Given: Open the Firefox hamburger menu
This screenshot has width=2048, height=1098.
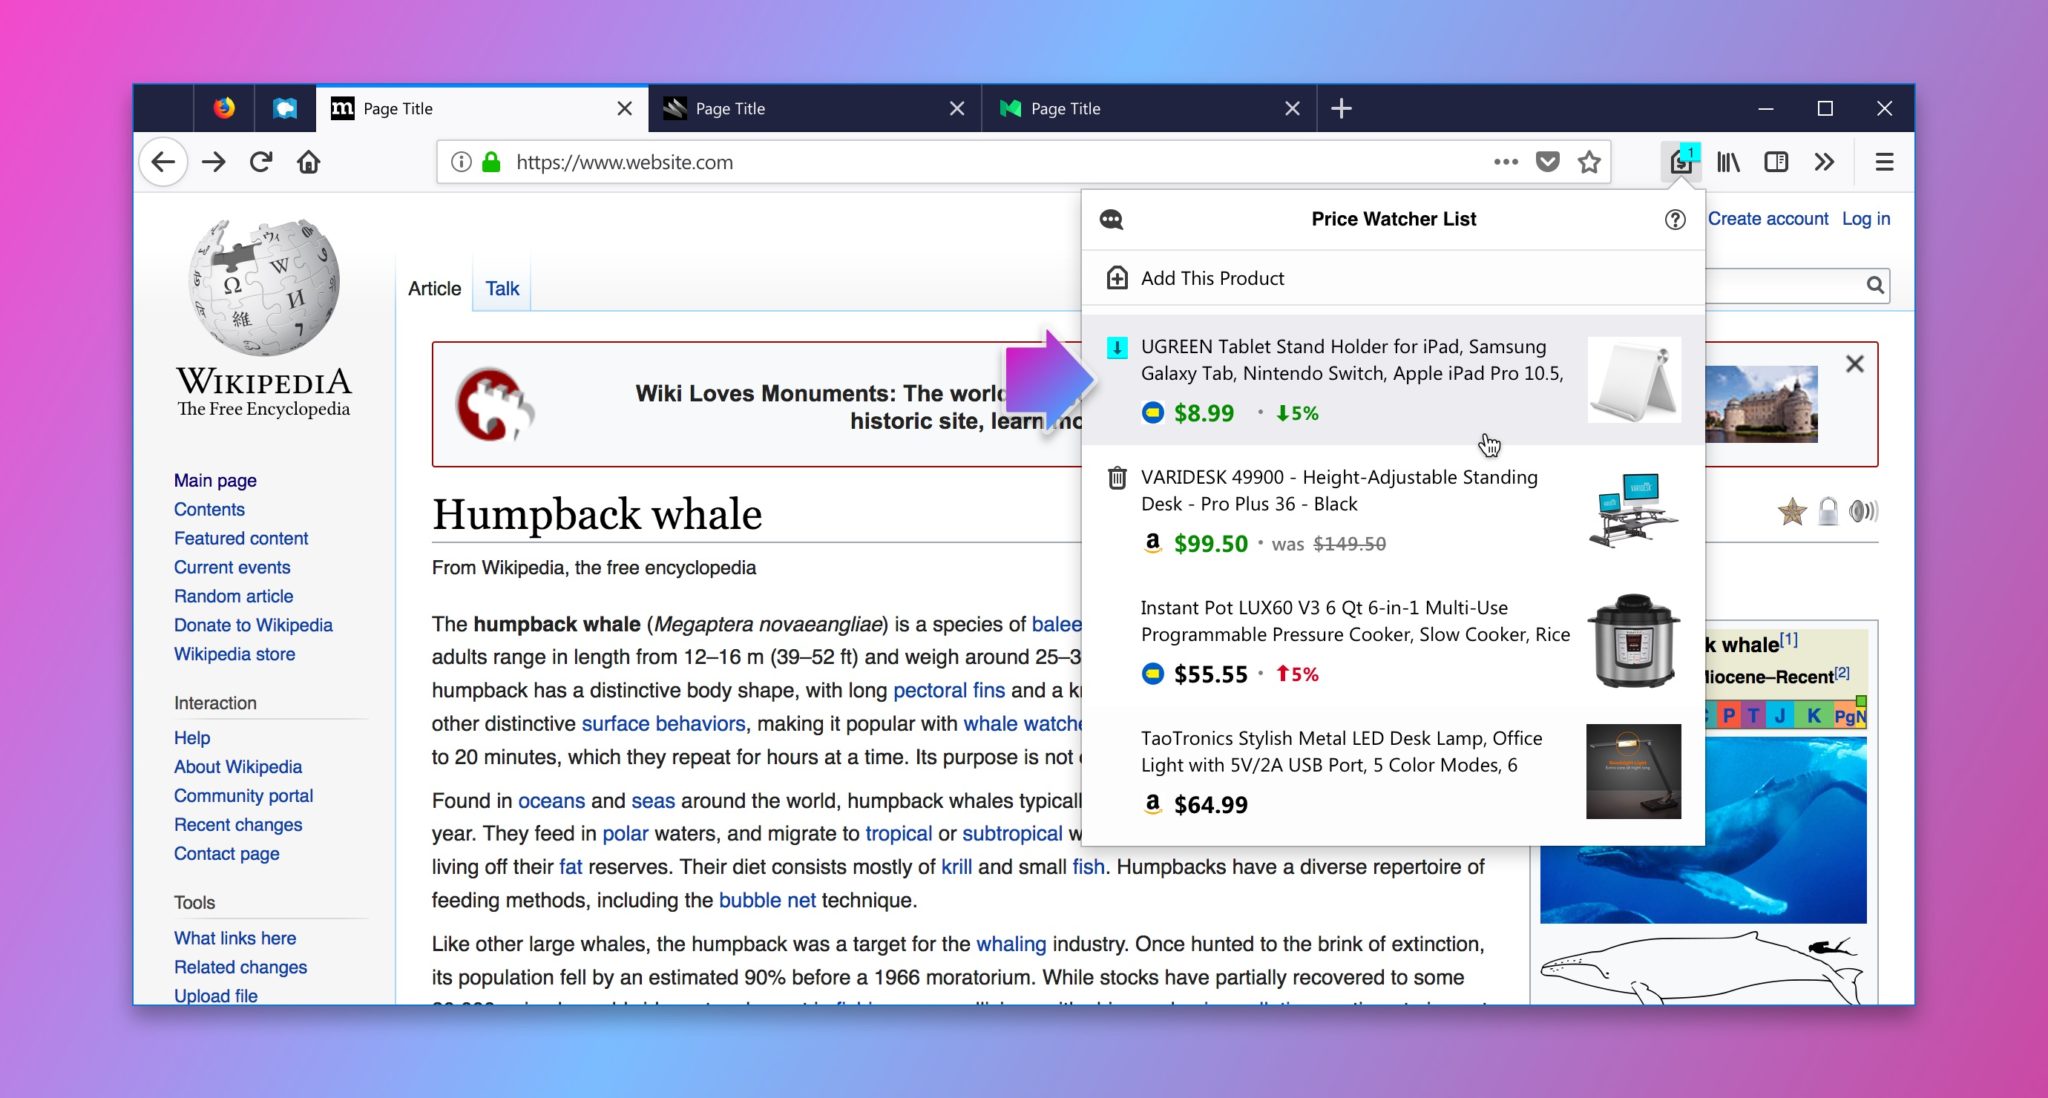Looking at the screenshot, I should (1884, 162).
